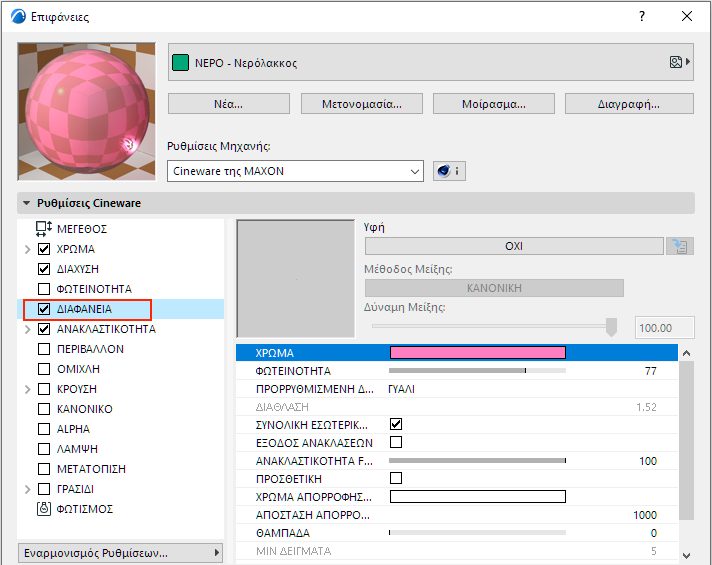Click the ΟΧΙ texture button
Image resolution: width=712 pixels, height=565 pixels.
coord(514,246)
